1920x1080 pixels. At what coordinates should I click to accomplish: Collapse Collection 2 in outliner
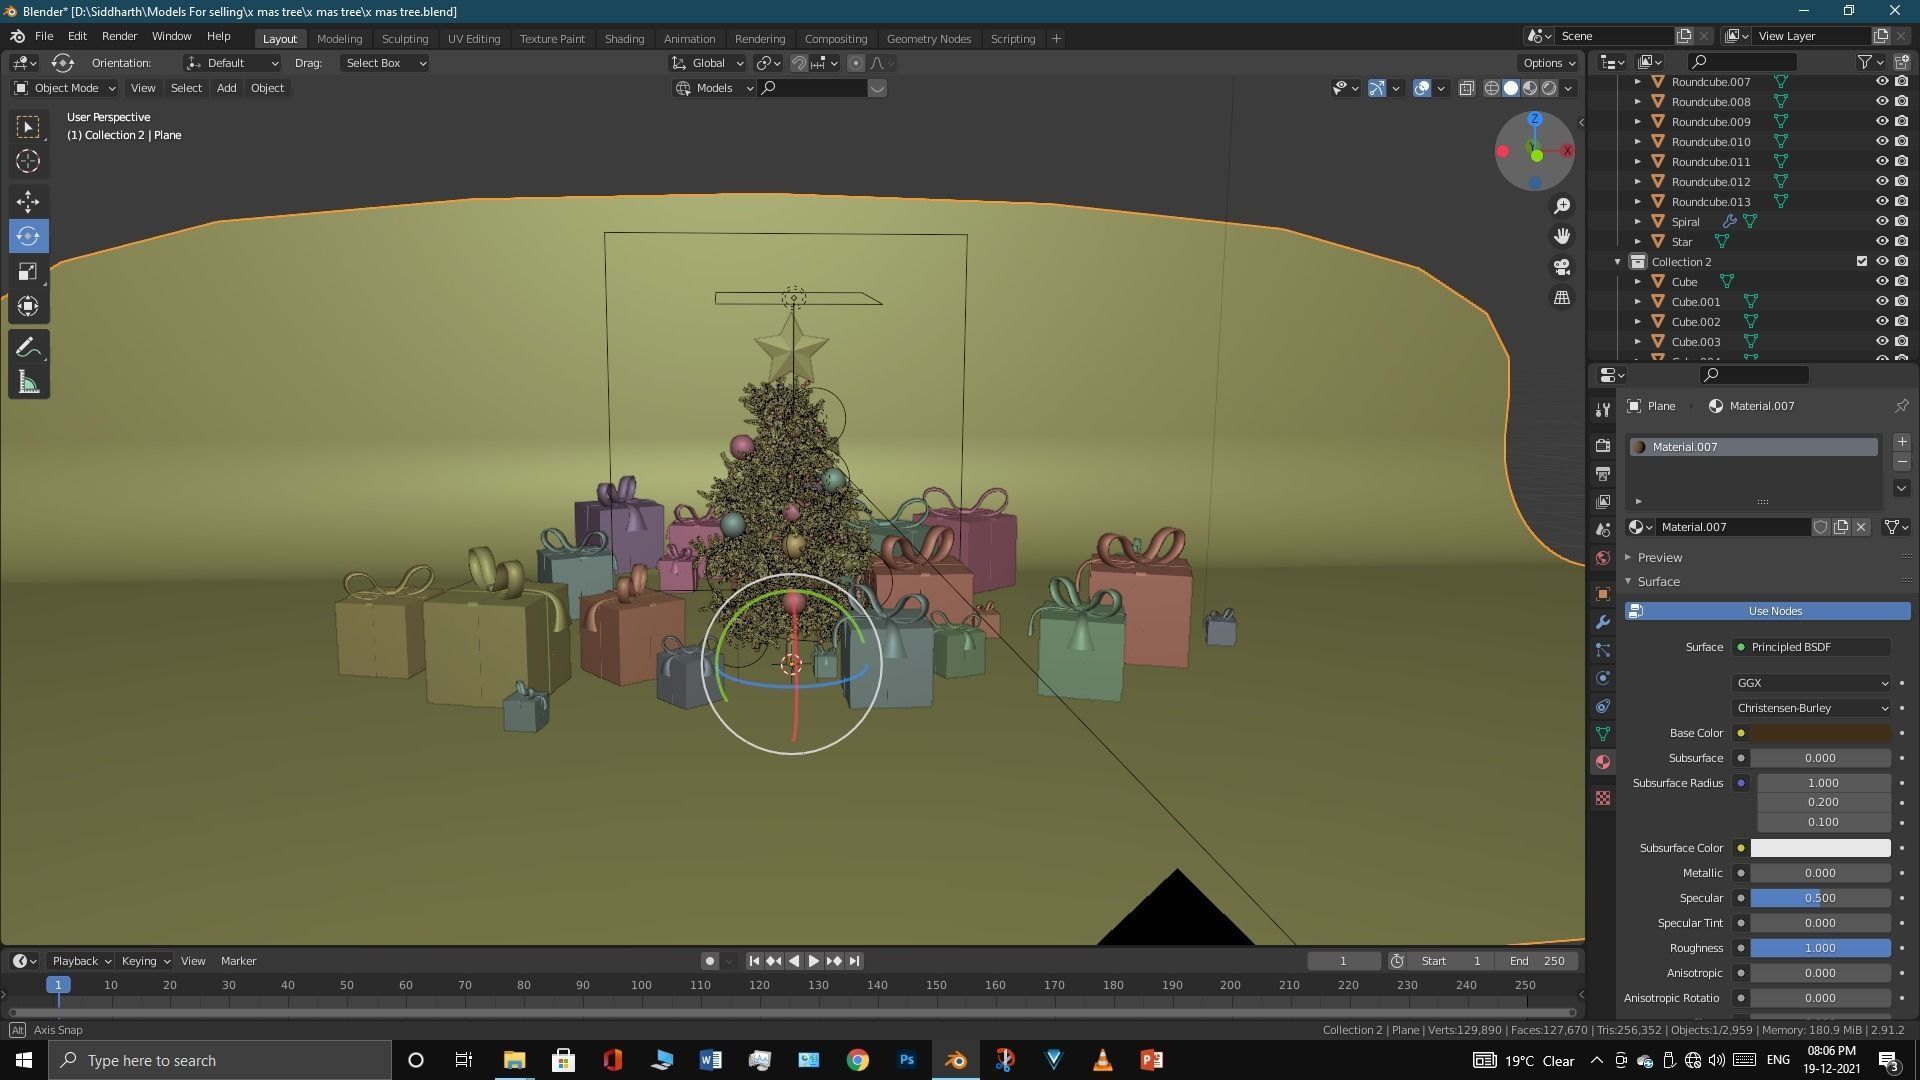pos(1617,262)
